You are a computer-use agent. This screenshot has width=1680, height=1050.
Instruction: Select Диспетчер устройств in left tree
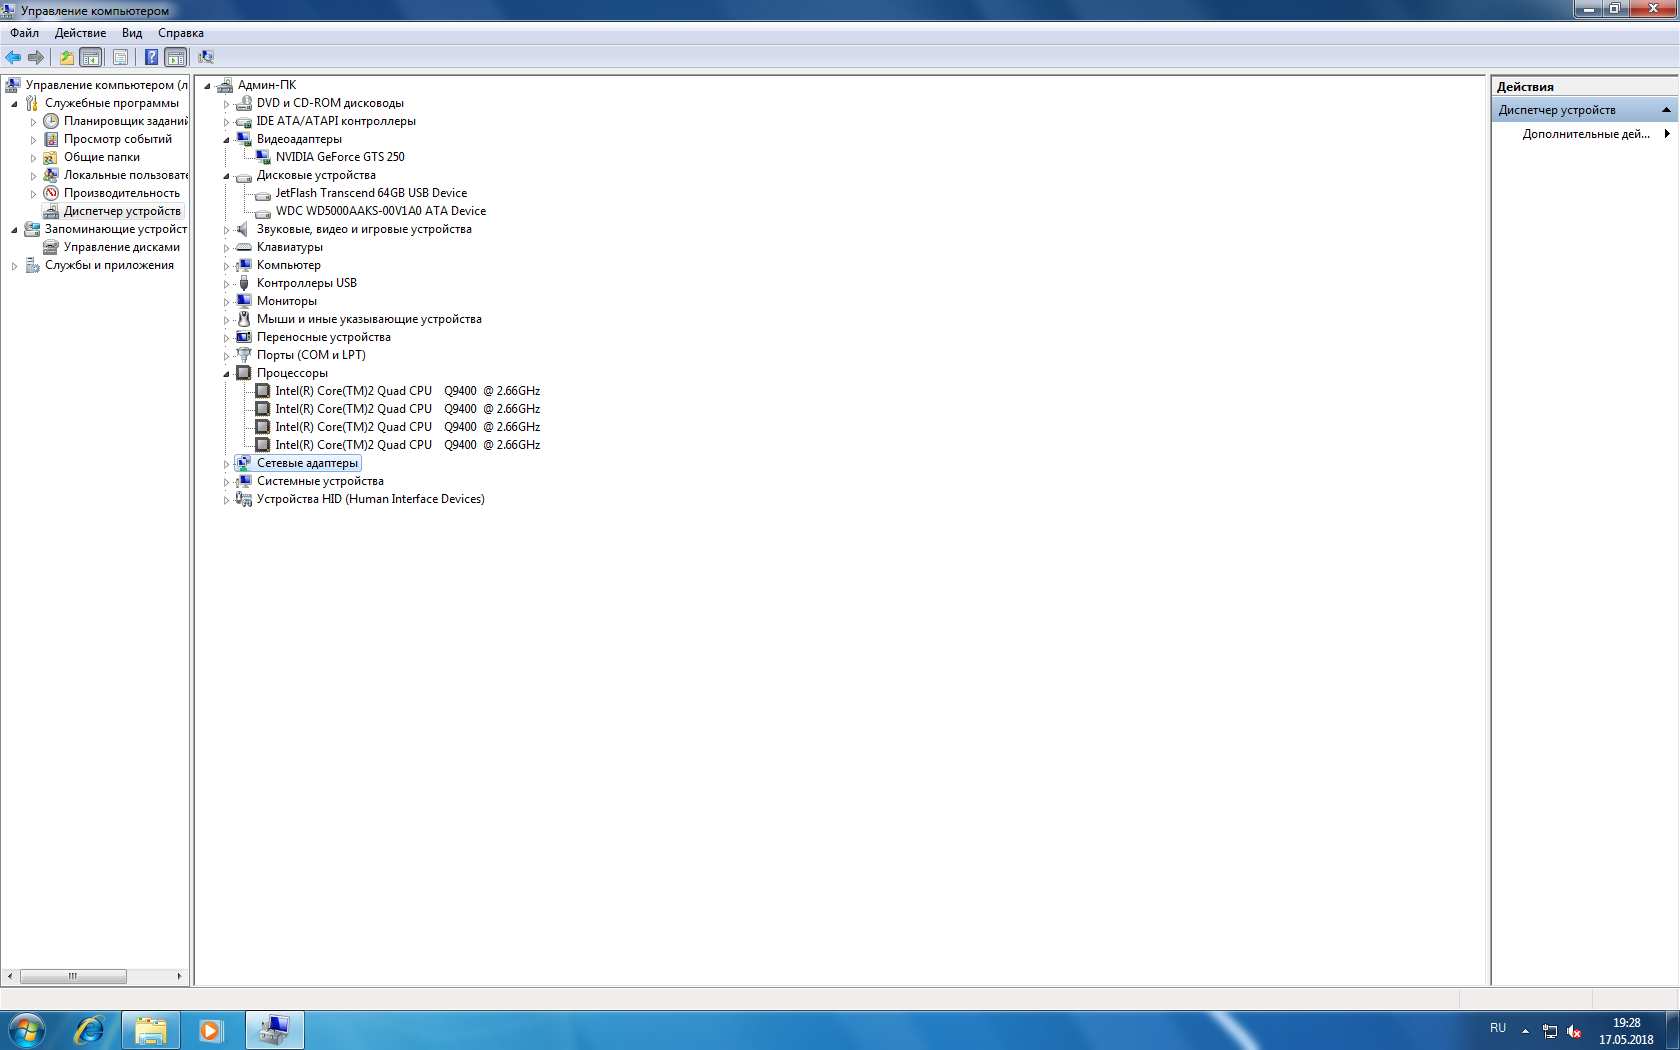point(122,211)
